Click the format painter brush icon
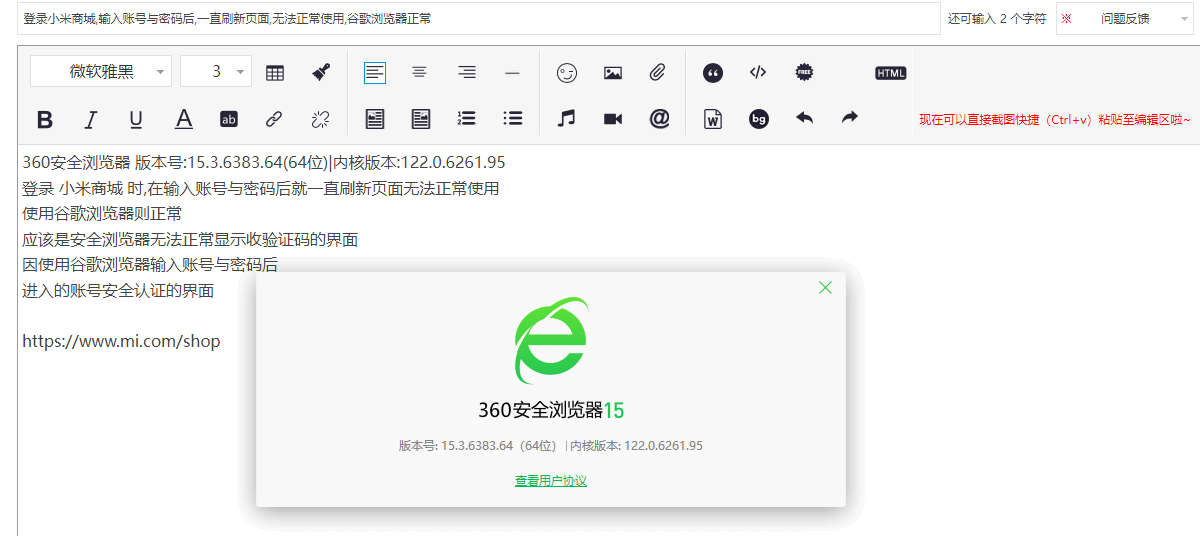1200x536 pixels. (321, 72)
